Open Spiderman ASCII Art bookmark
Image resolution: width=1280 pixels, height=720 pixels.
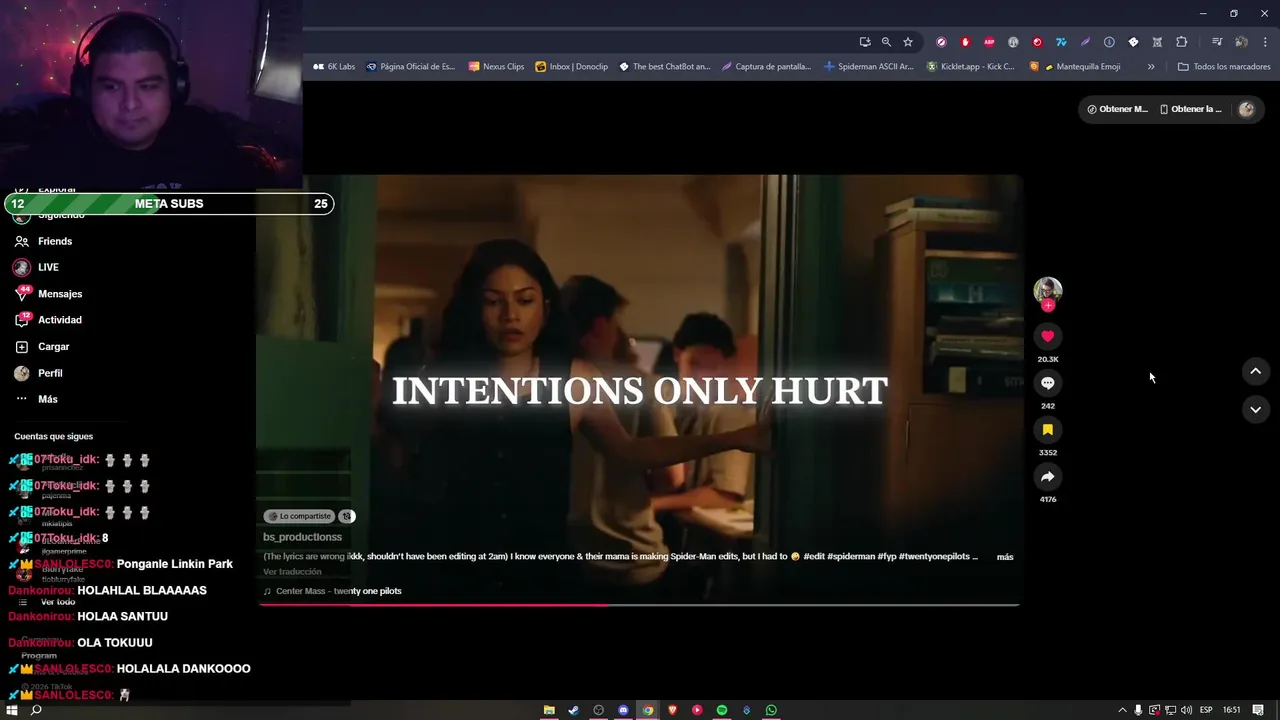click(869, 67)
